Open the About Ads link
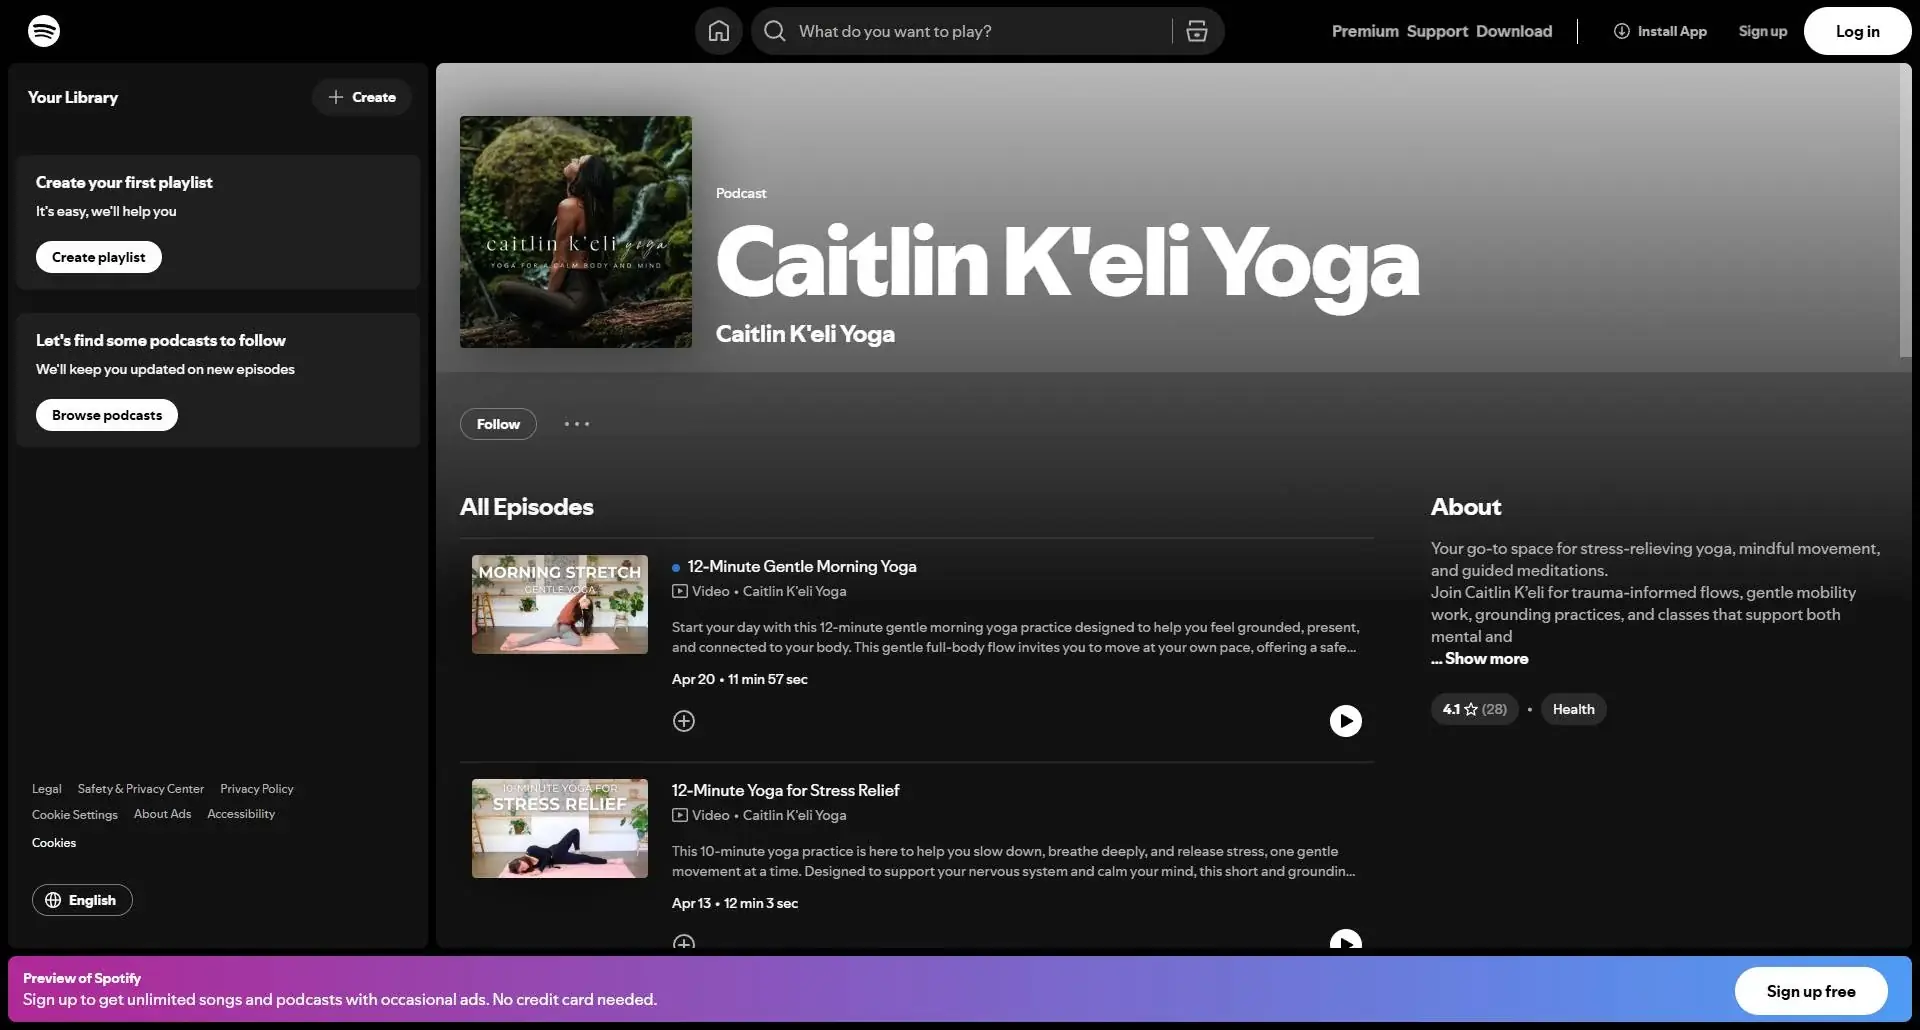The width and height of the screenshot is (1920, 1030). (x=163, y=814)
